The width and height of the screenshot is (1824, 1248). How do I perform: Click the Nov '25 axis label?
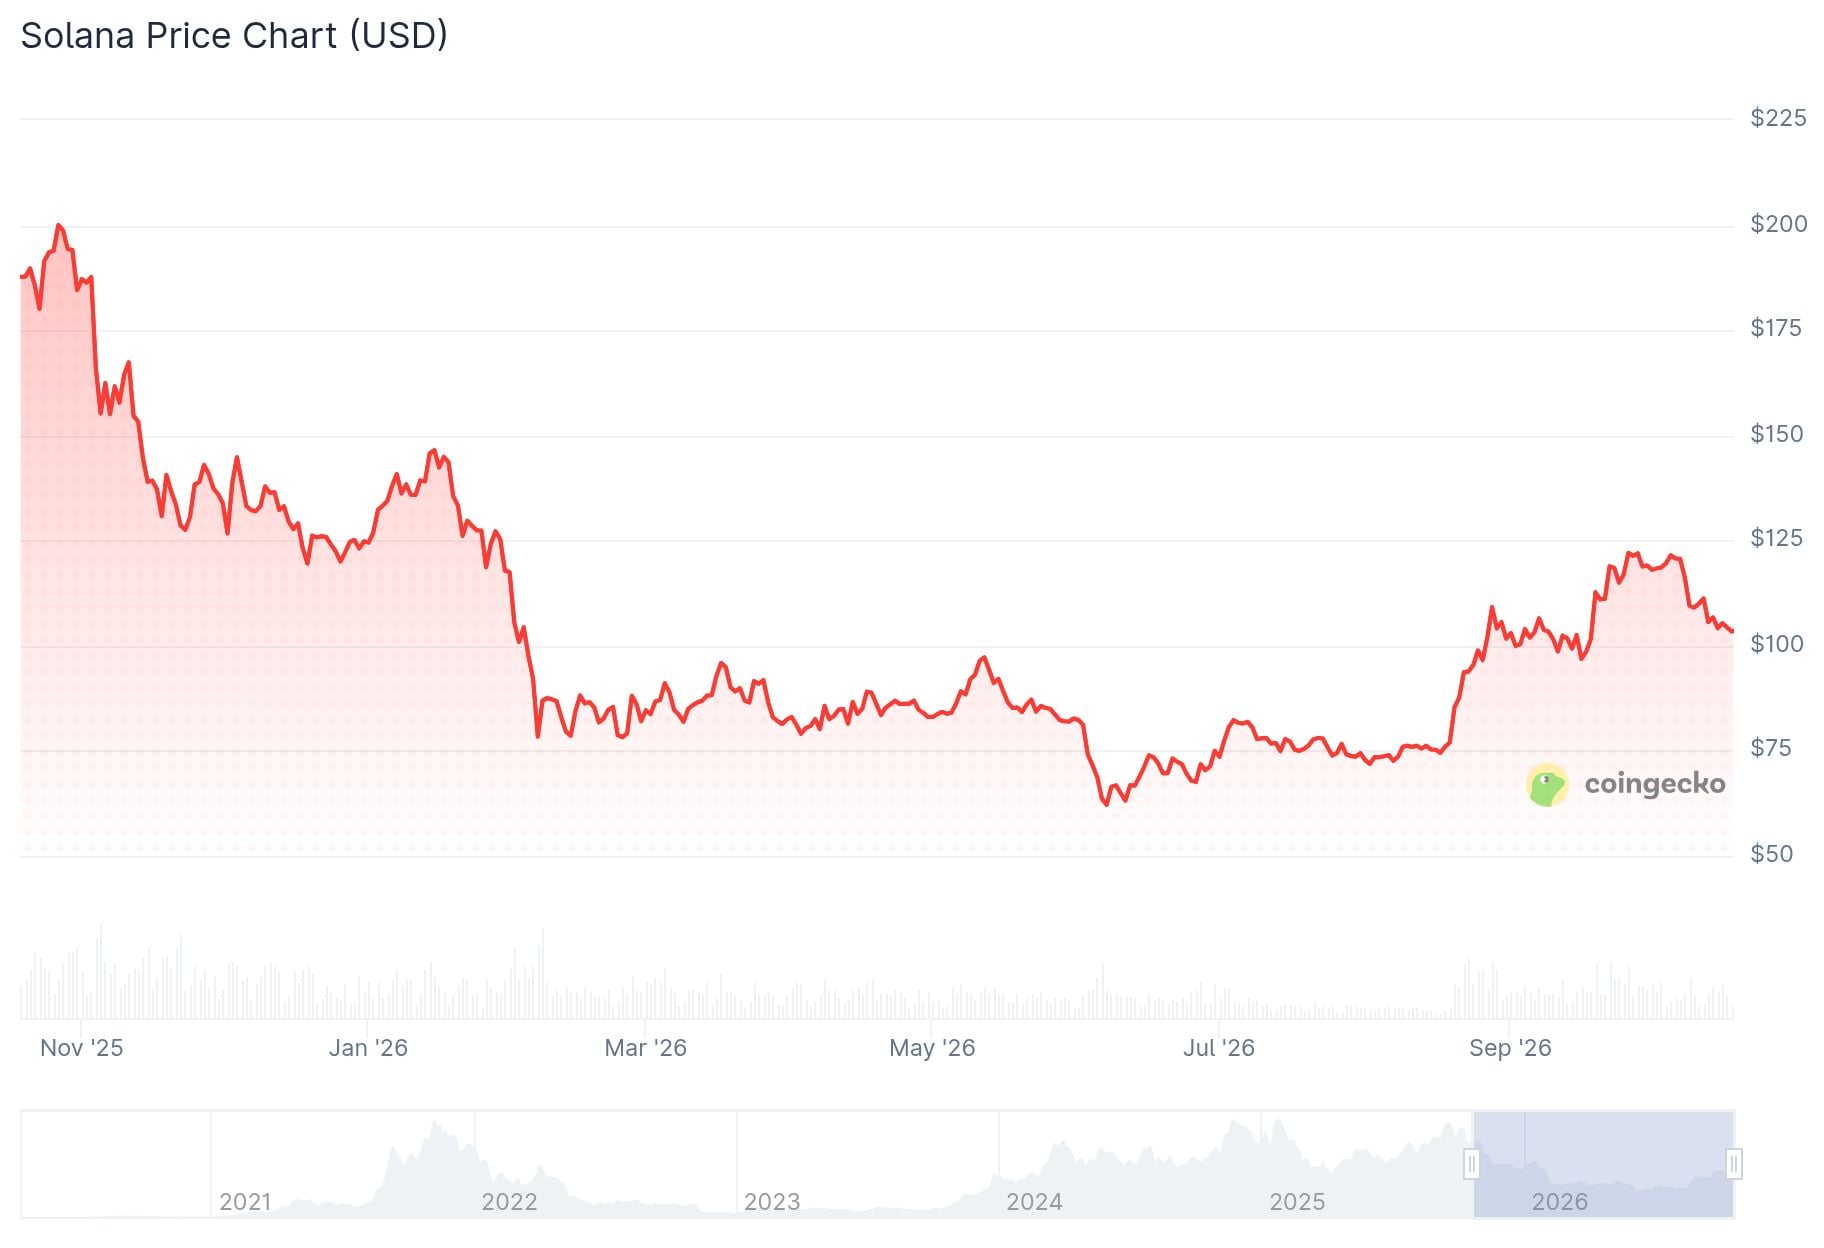81,1048
